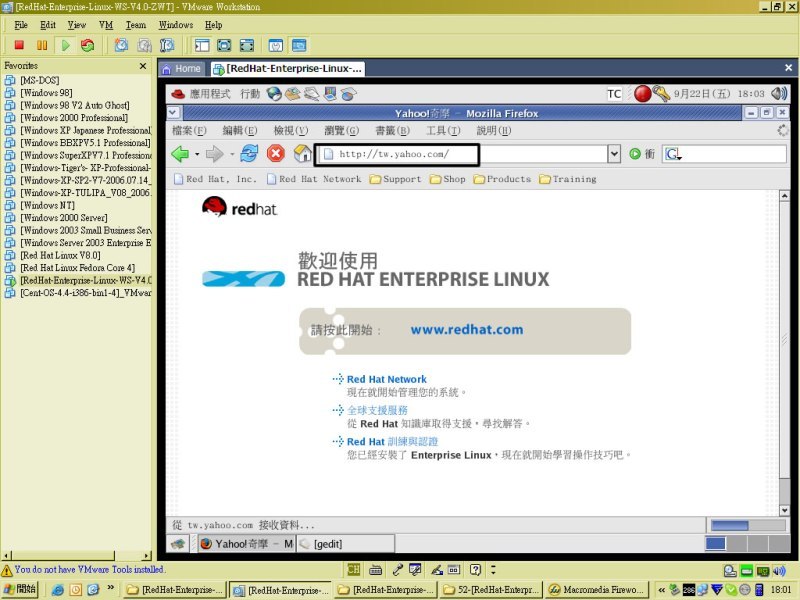
Task: Launch the email client icon in GNOME panel
Action: click(293, 94)
